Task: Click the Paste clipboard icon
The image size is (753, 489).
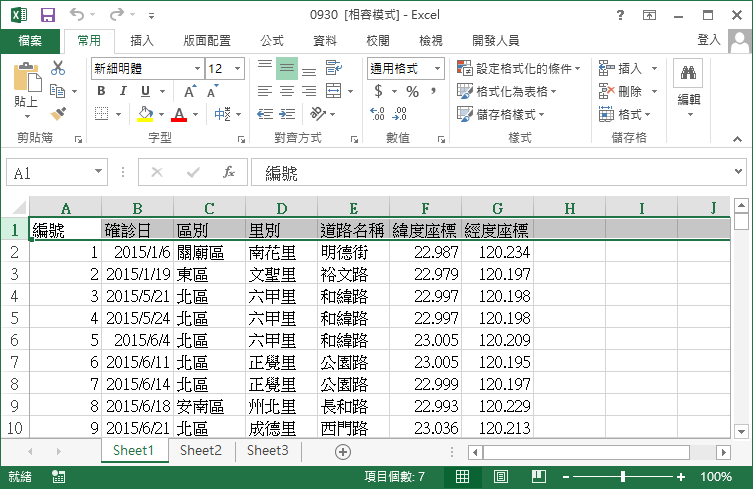Action: click(x=26, y=77)
